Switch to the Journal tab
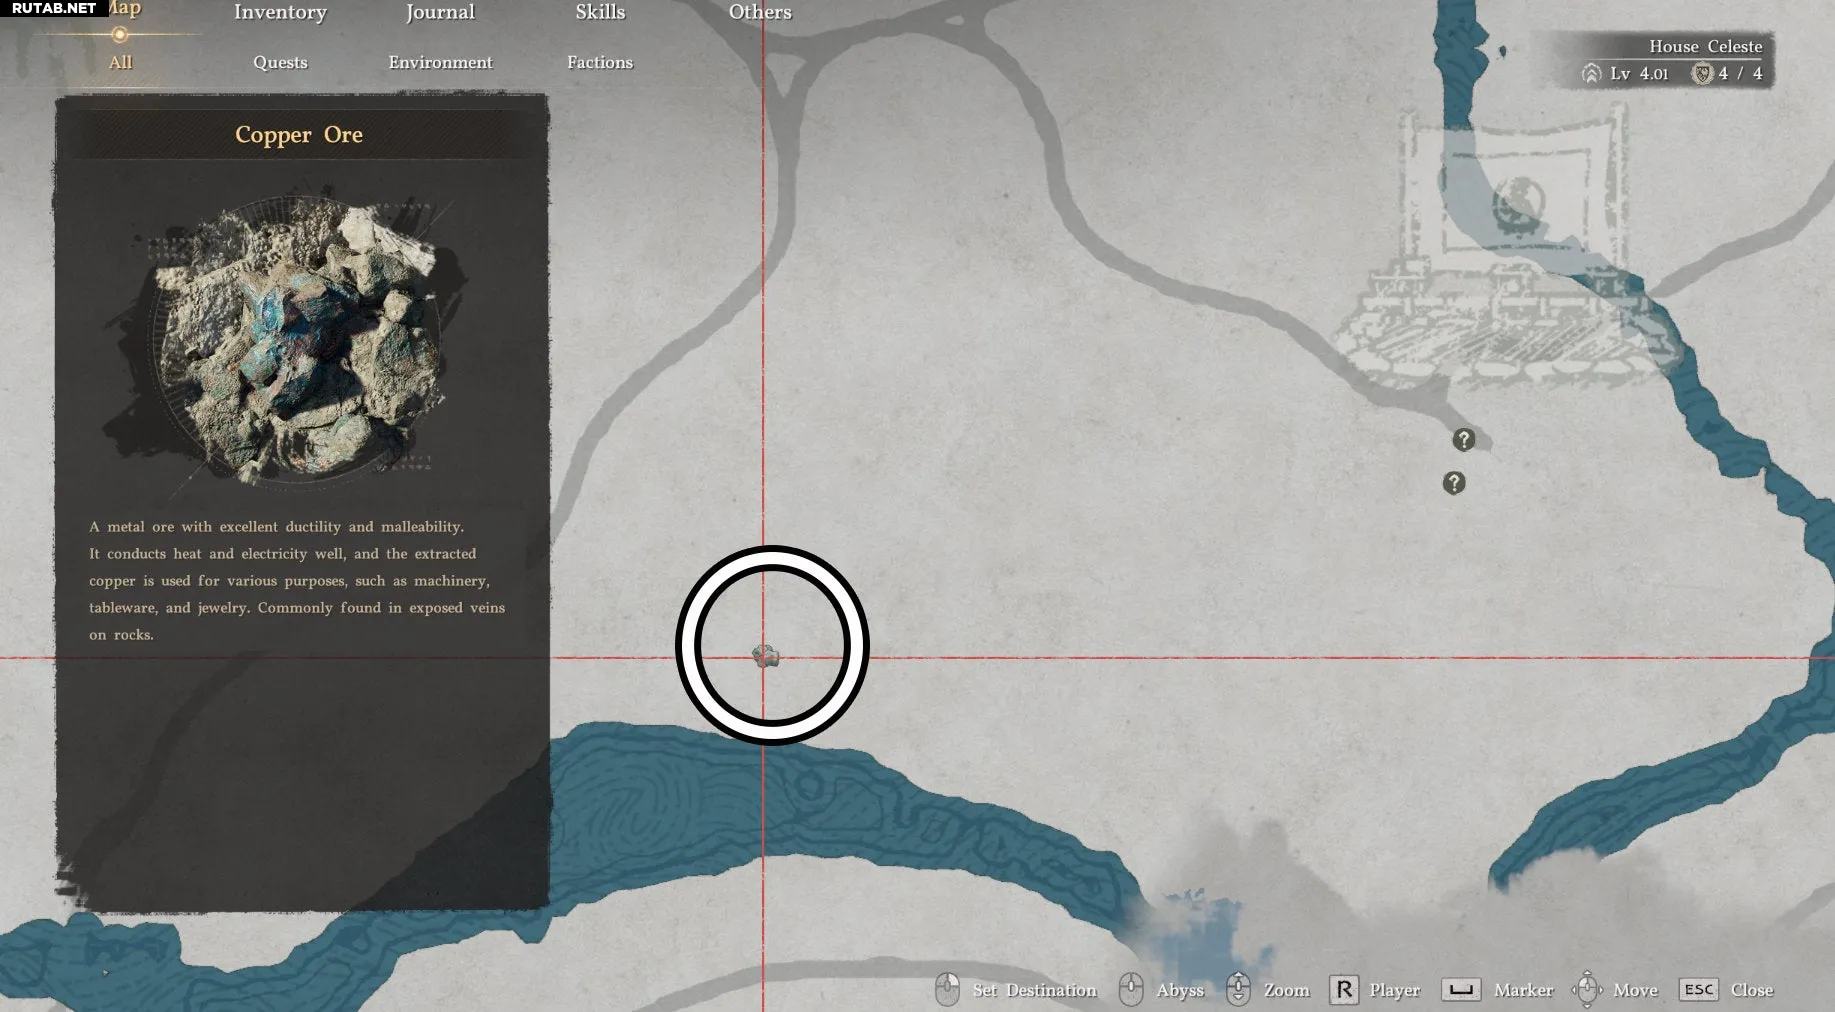 (440, 13)
